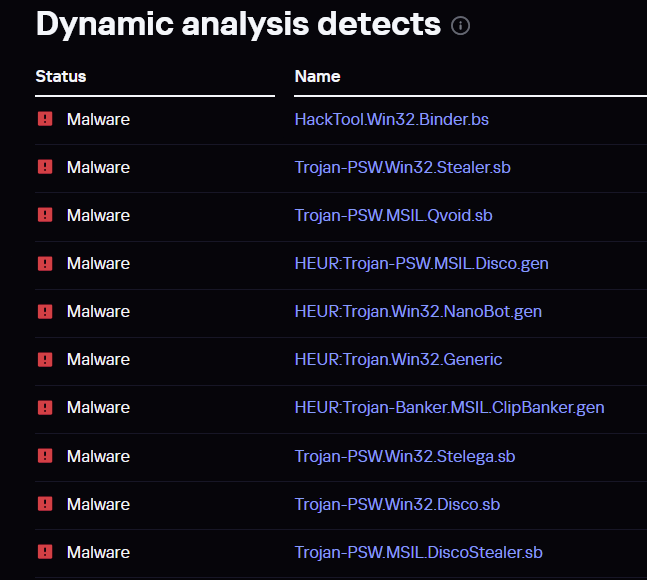Click the malware status icon for Trojan-PSW.MSIL.Qvoid.sb
The image size is (647, 580).
45,215
